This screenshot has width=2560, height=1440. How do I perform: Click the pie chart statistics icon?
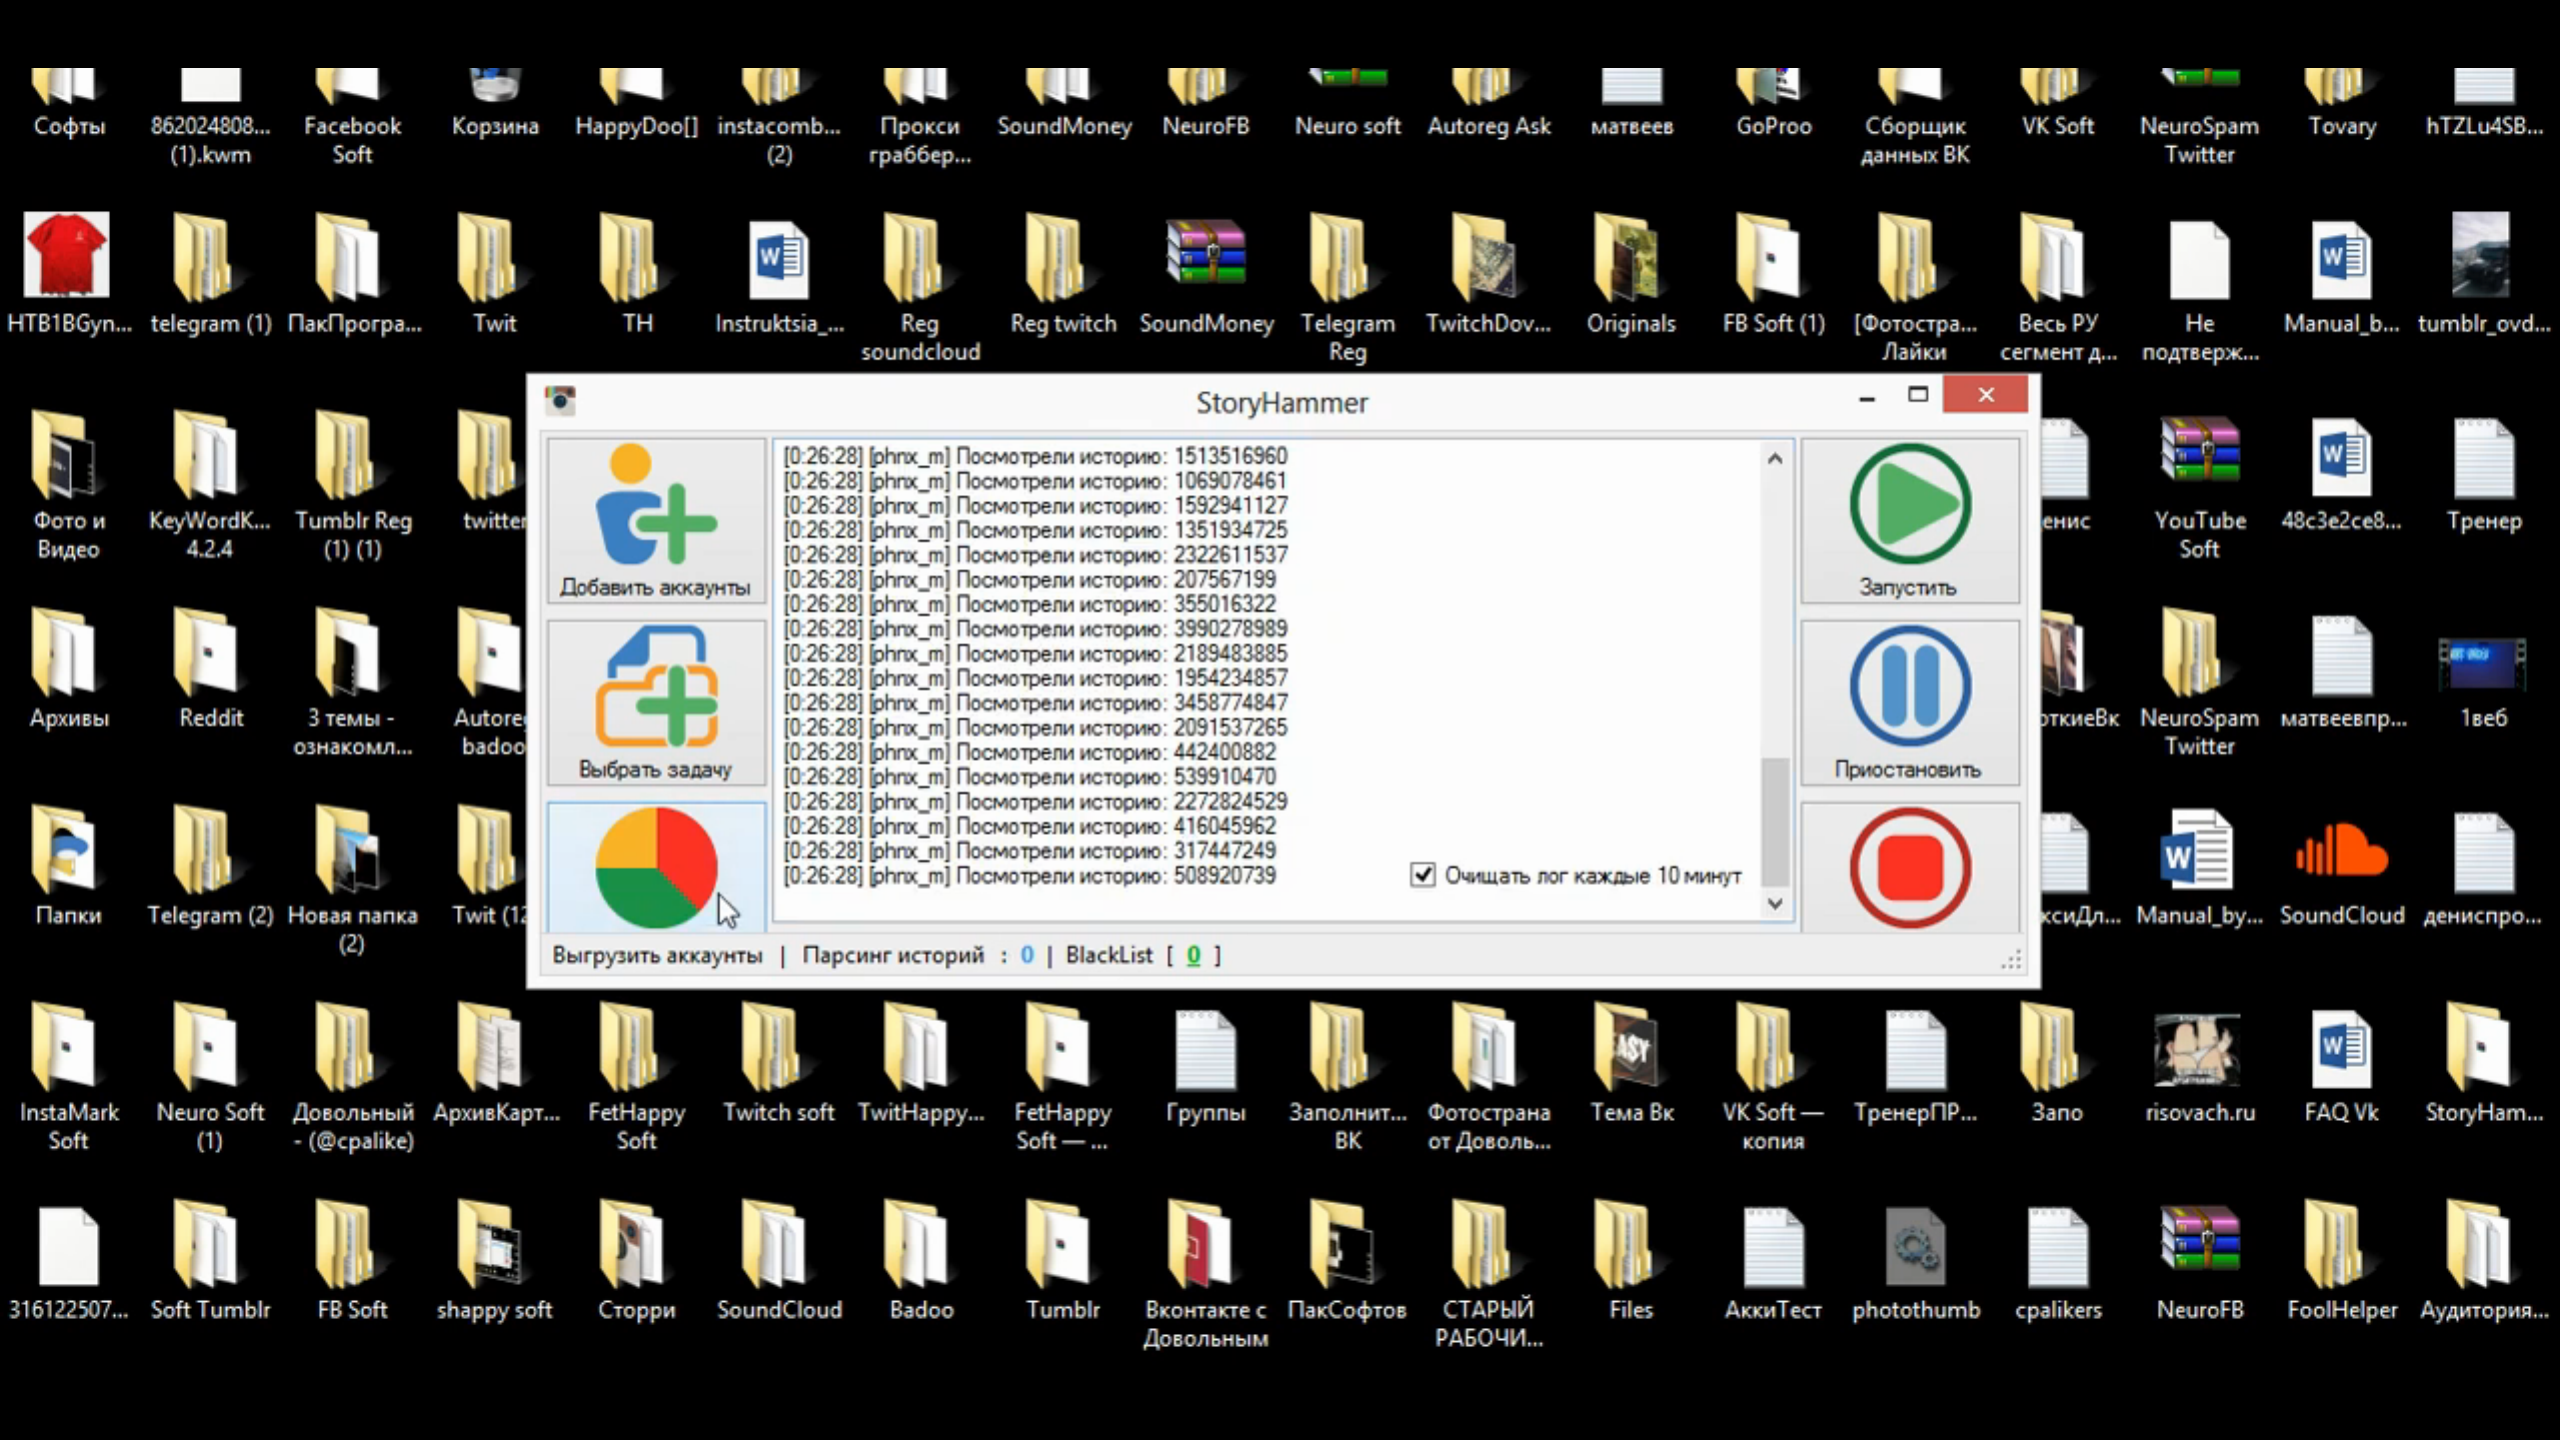click(x=655, y=866)
